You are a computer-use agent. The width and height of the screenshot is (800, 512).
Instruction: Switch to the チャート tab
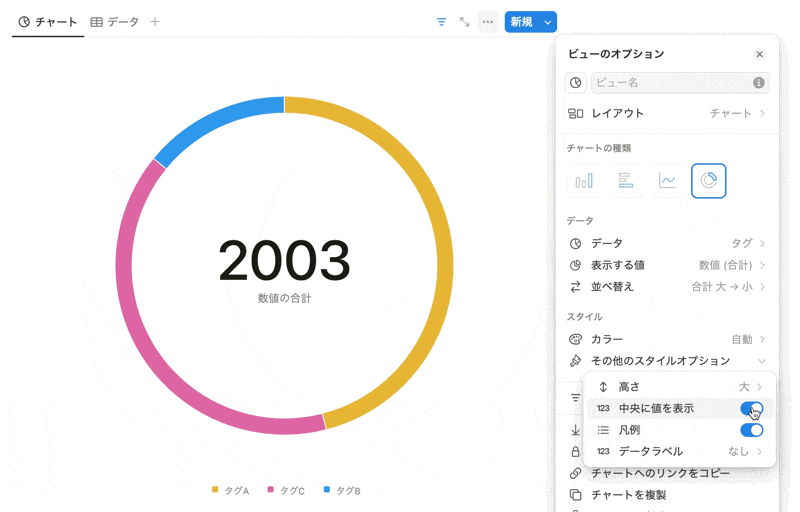click(48, 22)
